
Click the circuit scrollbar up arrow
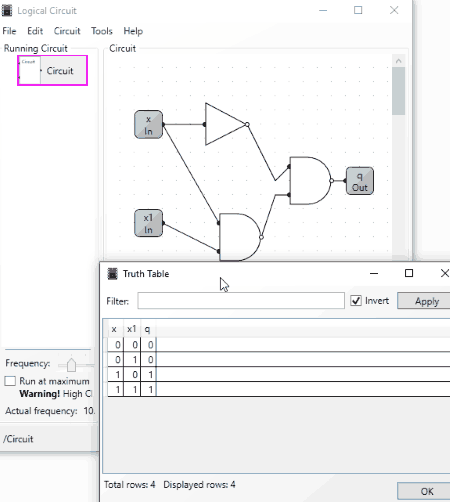click(398, 61)
